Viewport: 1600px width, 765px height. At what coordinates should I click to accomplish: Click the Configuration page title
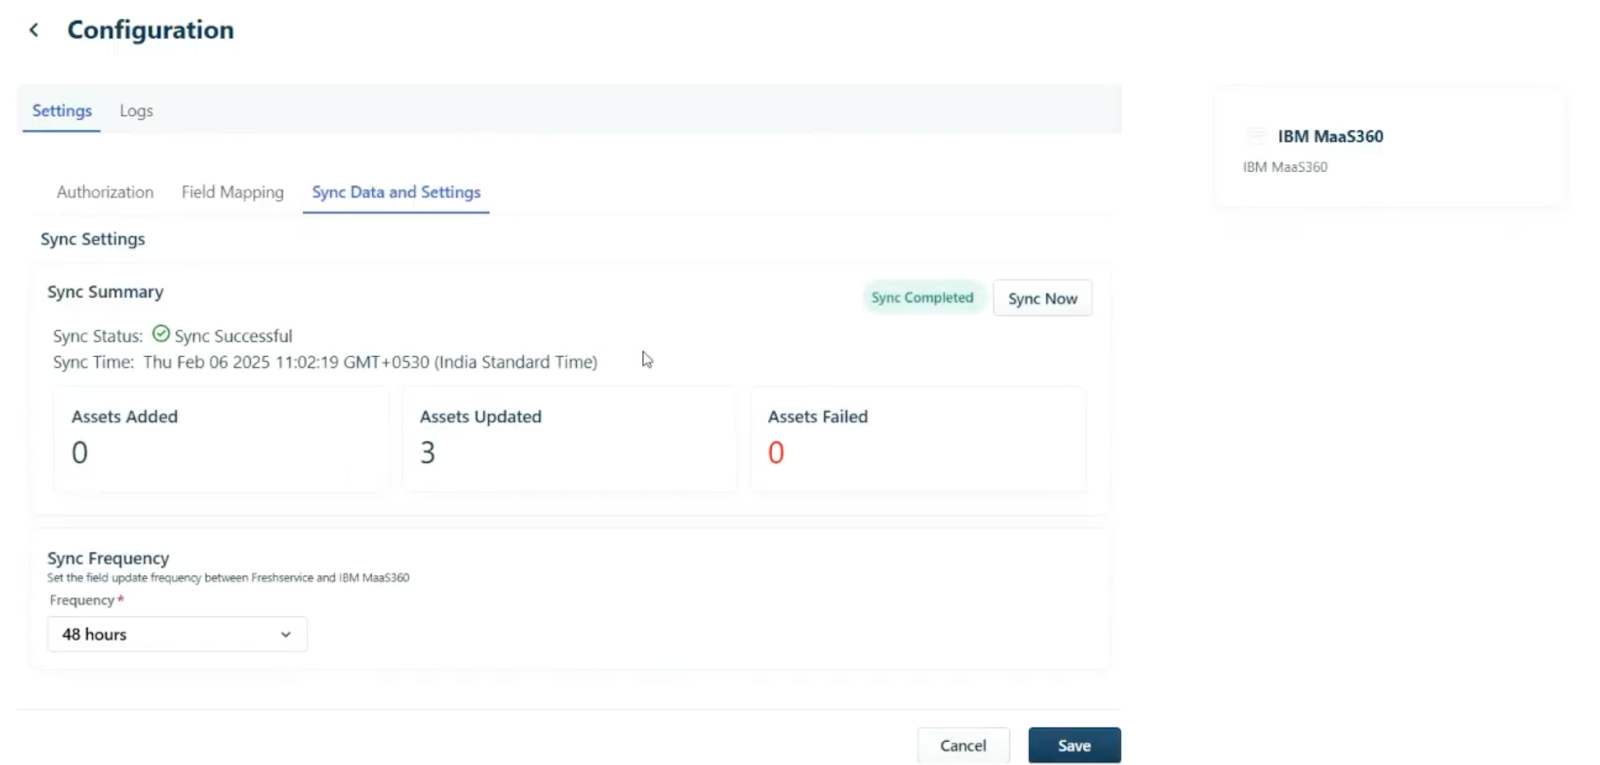point(150,30)
